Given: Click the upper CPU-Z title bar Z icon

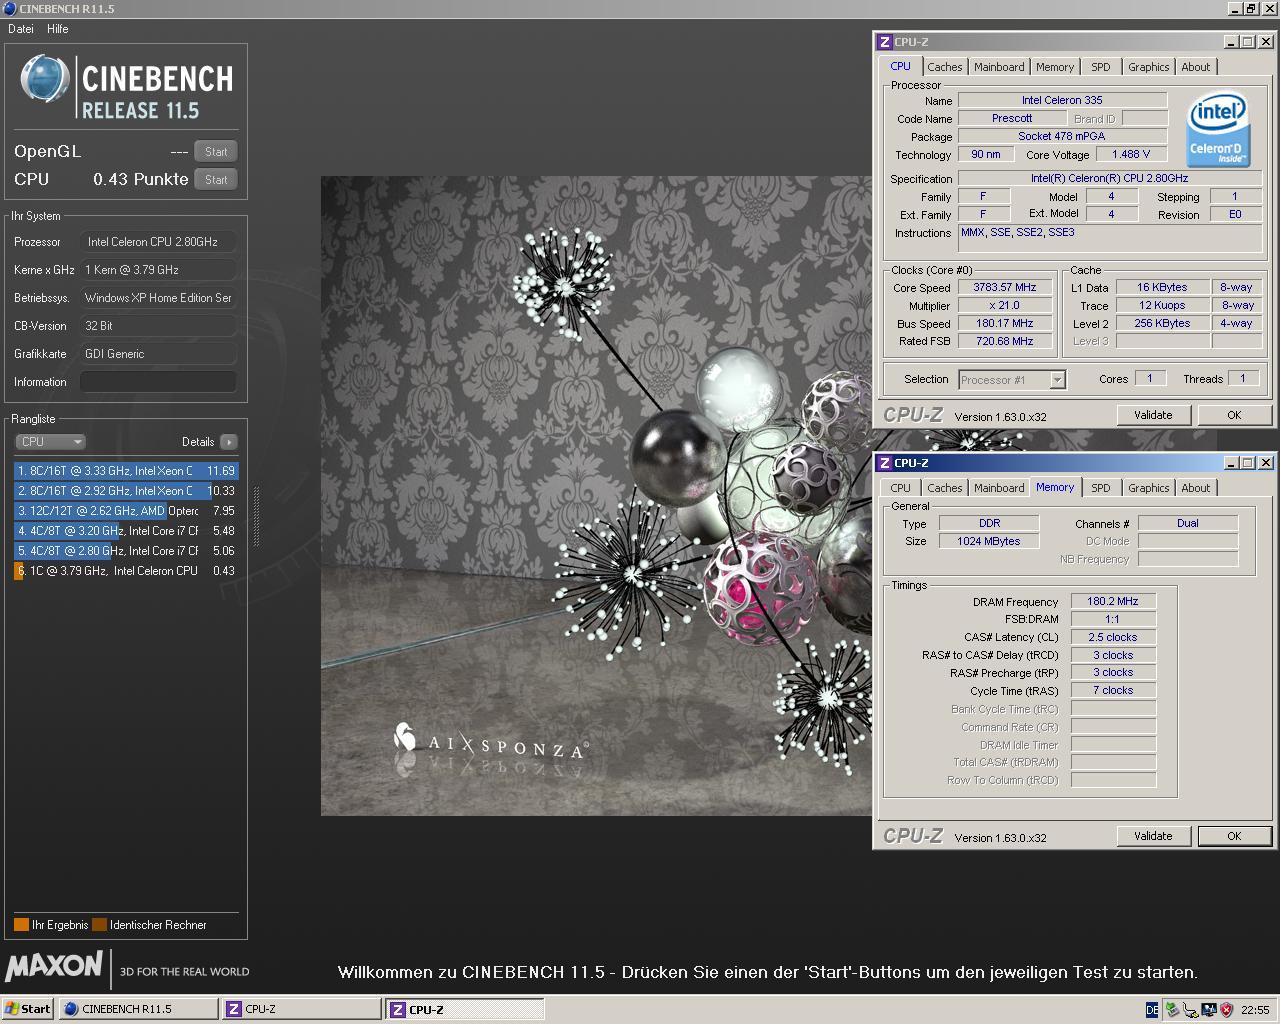Looking at the screenshot, I should [x=884, y=42].
